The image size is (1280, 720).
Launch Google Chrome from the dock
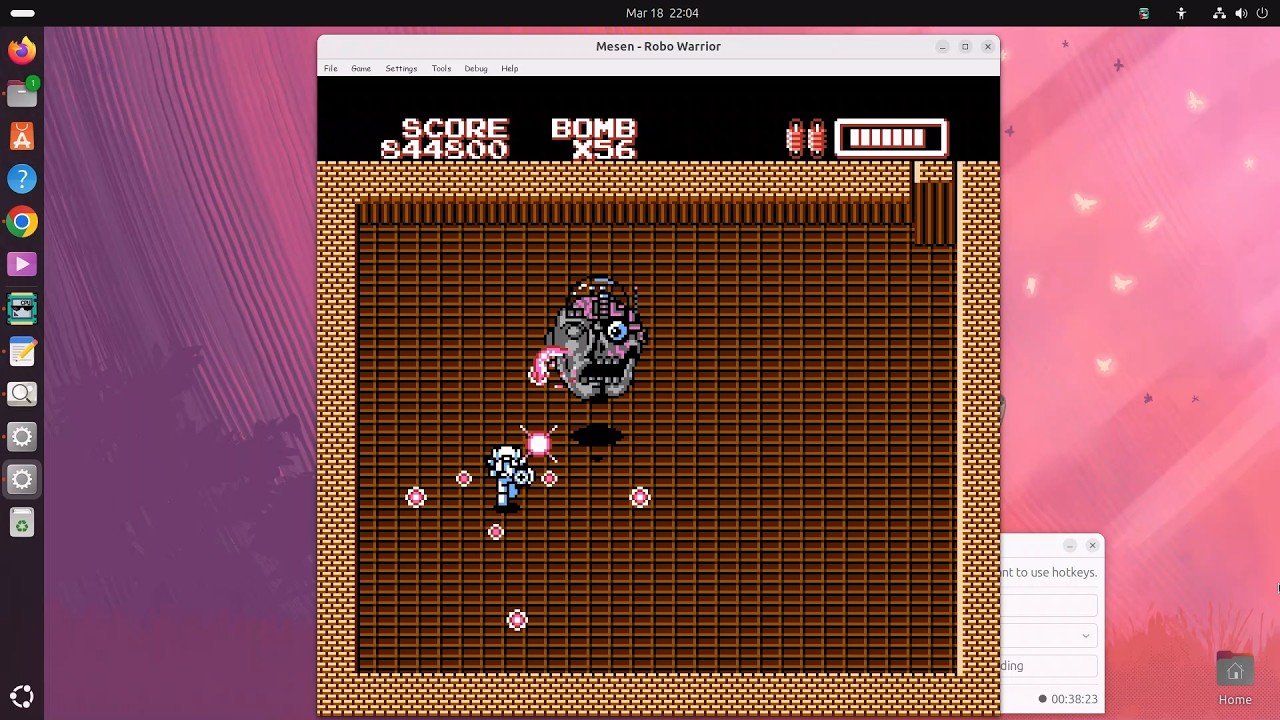pos(22,222)
